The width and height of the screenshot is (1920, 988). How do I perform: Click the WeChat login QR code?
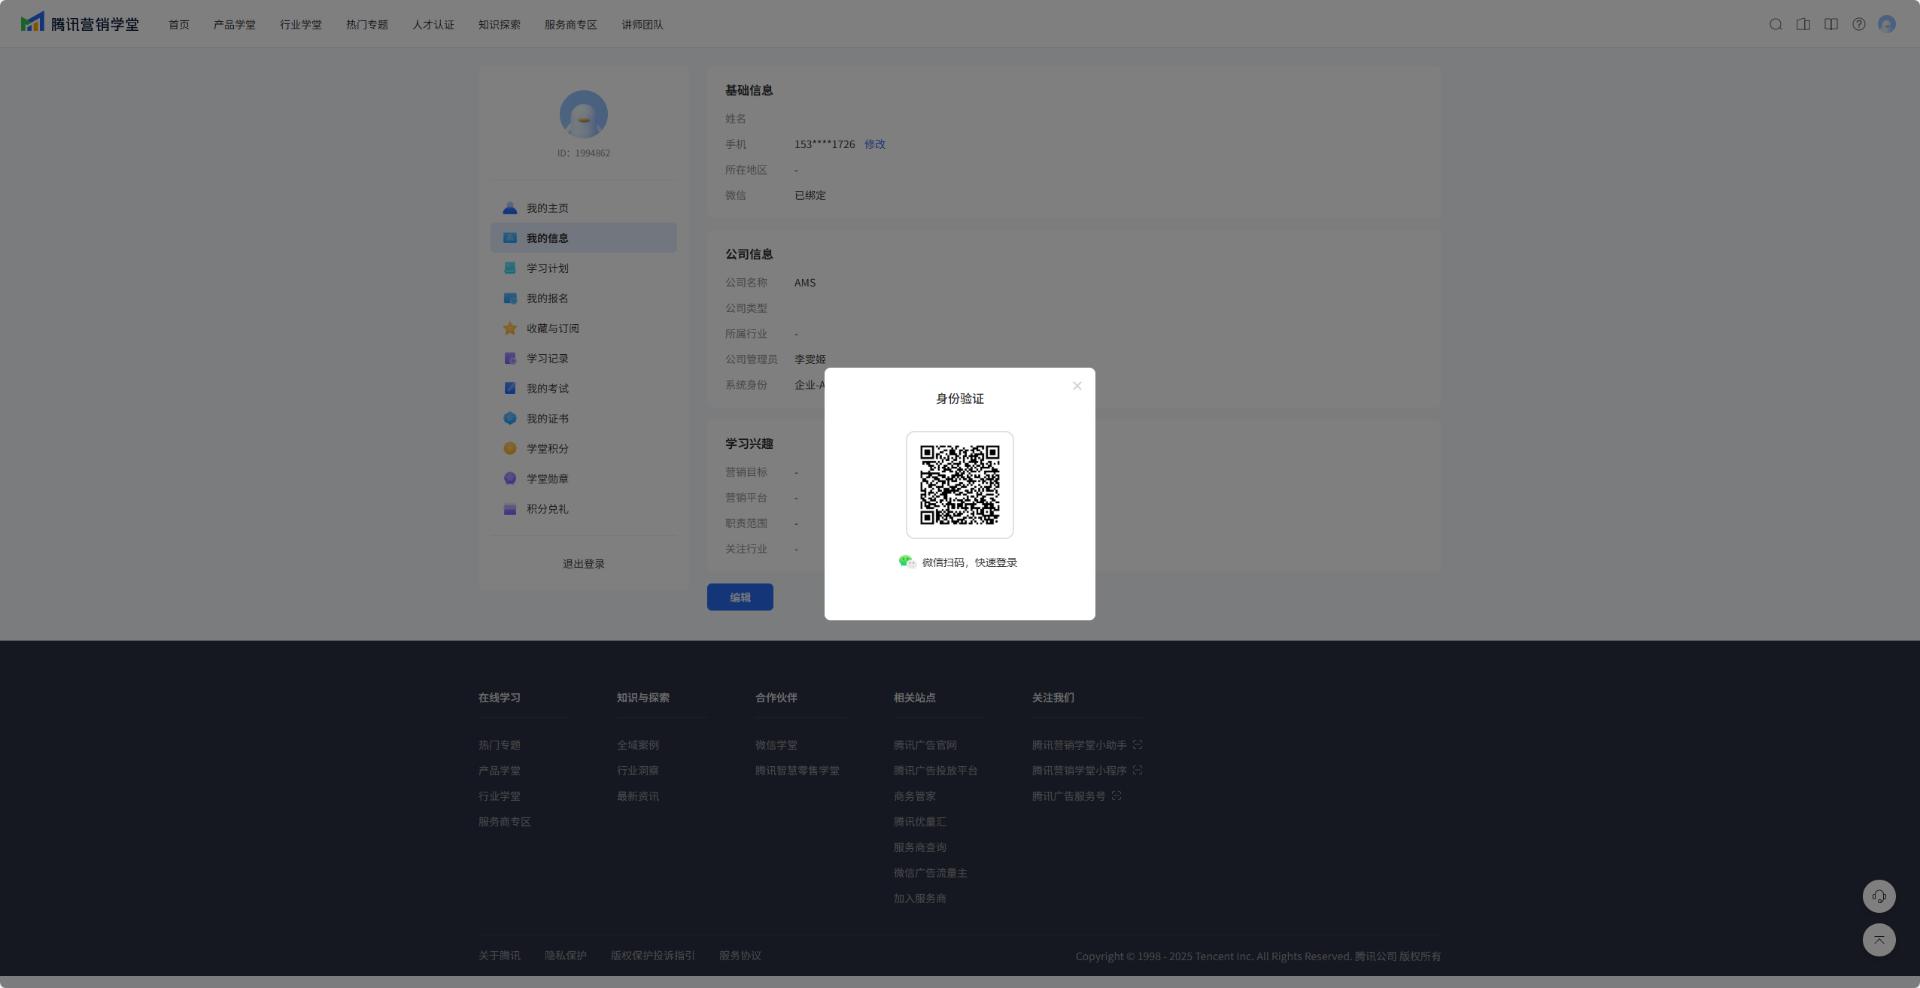959,485
